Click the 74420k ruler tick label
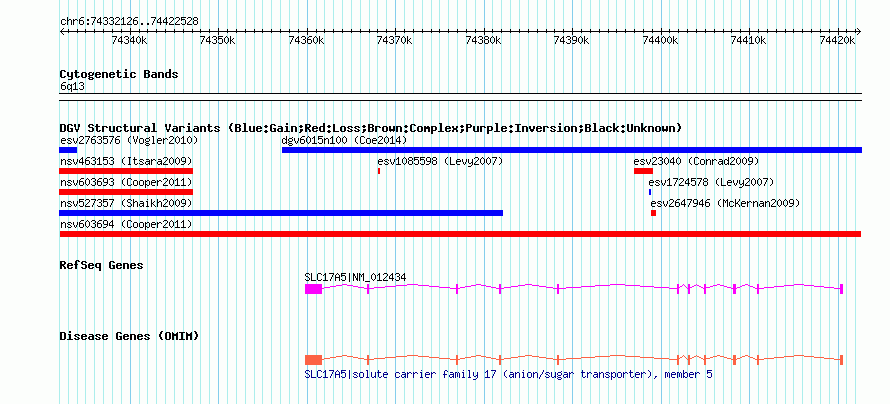This screenshot has height=404, width=890. (837, 40)
